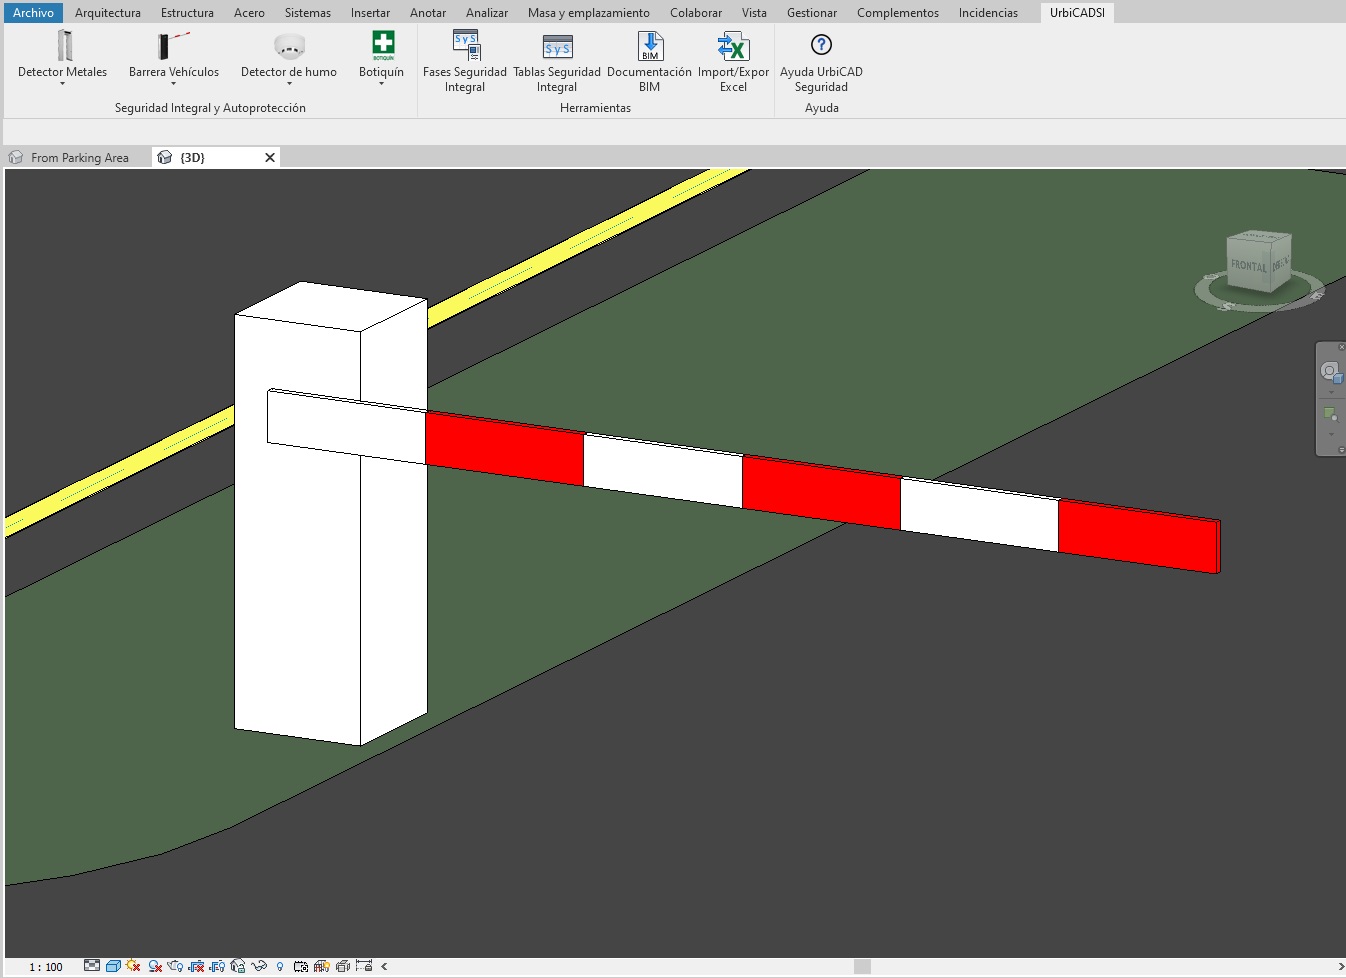Viewport: 1346px width, 978px height.
Task: Click the horizontal scrollbar thumb
Action: tap(862, 966)
